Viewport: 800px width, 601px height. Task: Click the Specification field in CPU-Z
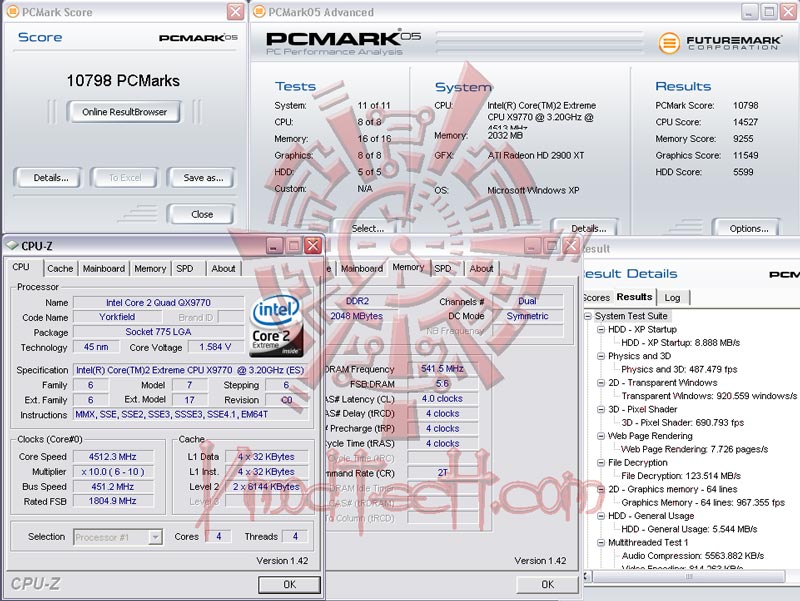[190, 370]
